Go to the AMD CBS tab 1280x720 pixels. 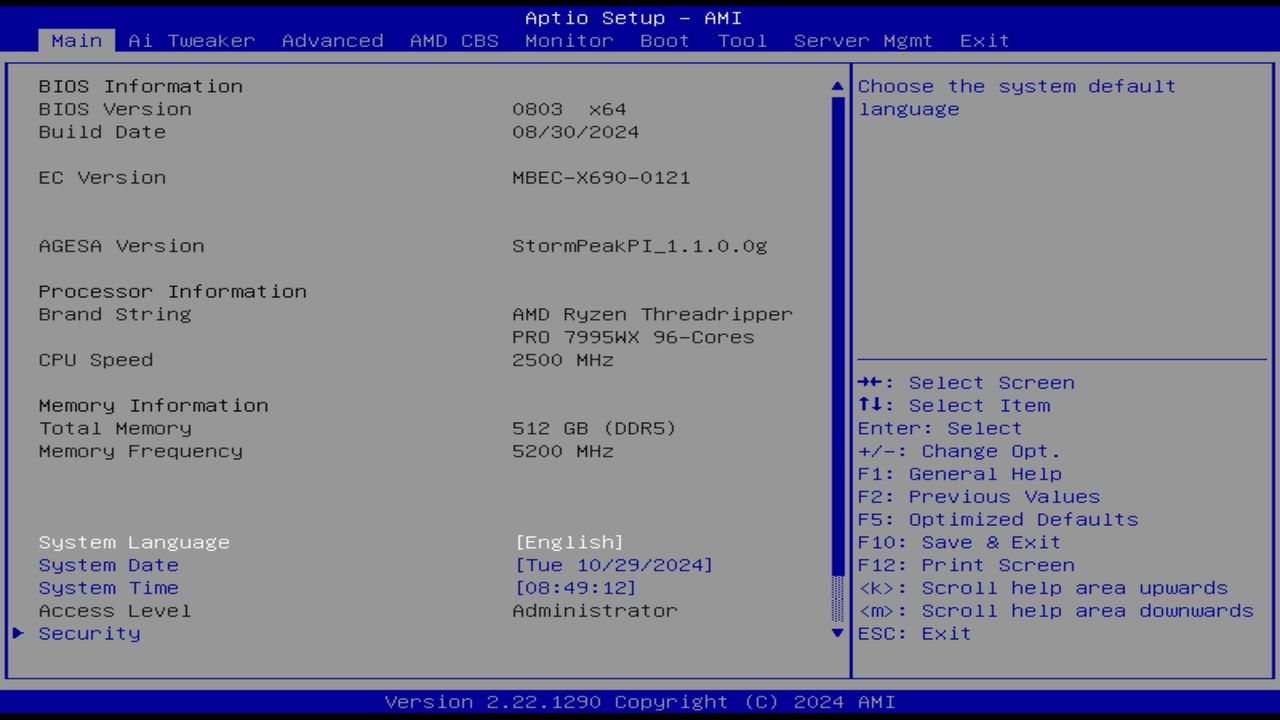point(454,41)
